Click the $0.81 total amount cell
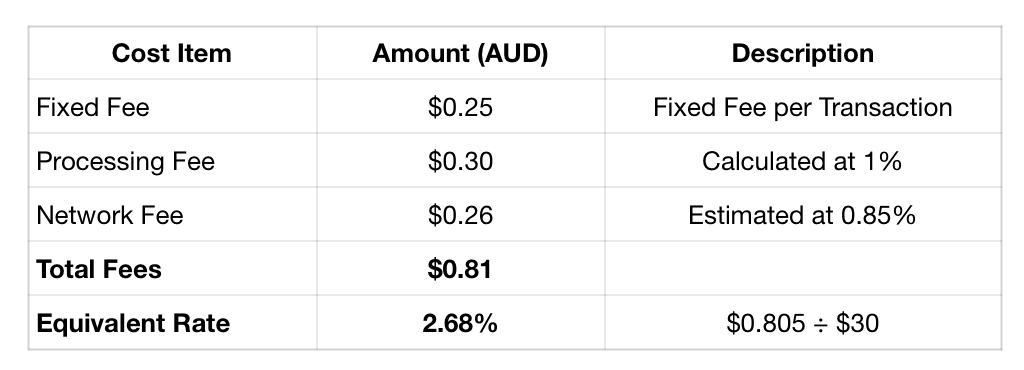The image size is (1024, 370). pyautogui.click(x=460, y=269)
